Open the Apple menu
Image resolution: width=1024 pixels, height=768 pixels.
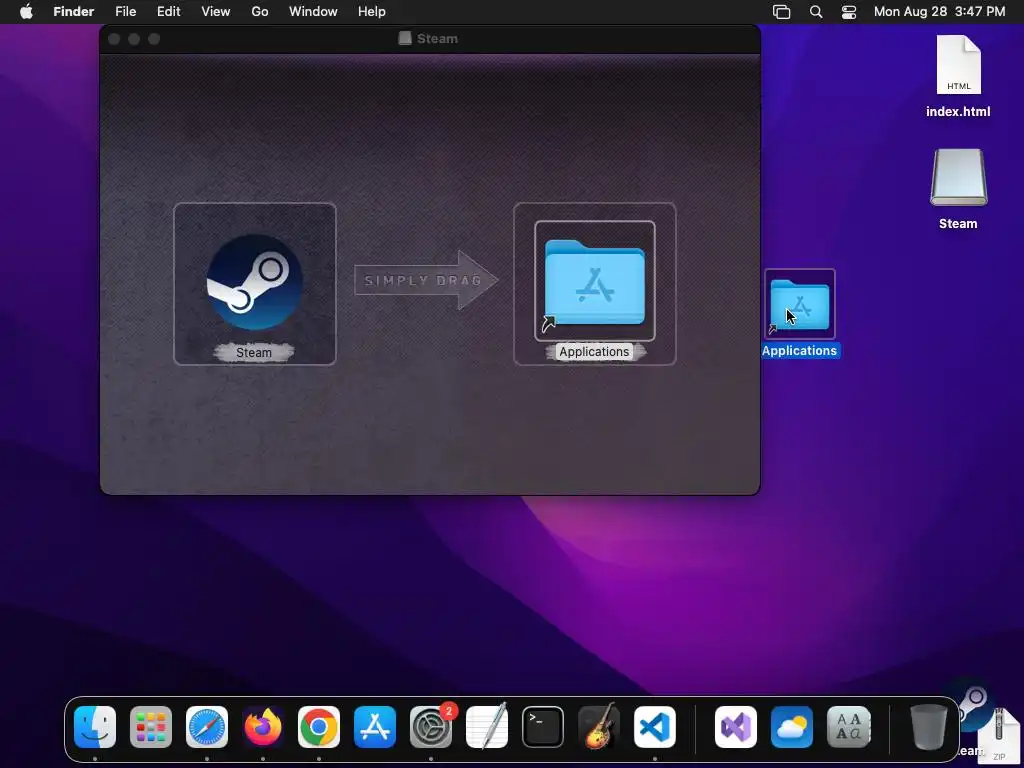[26, 12]
